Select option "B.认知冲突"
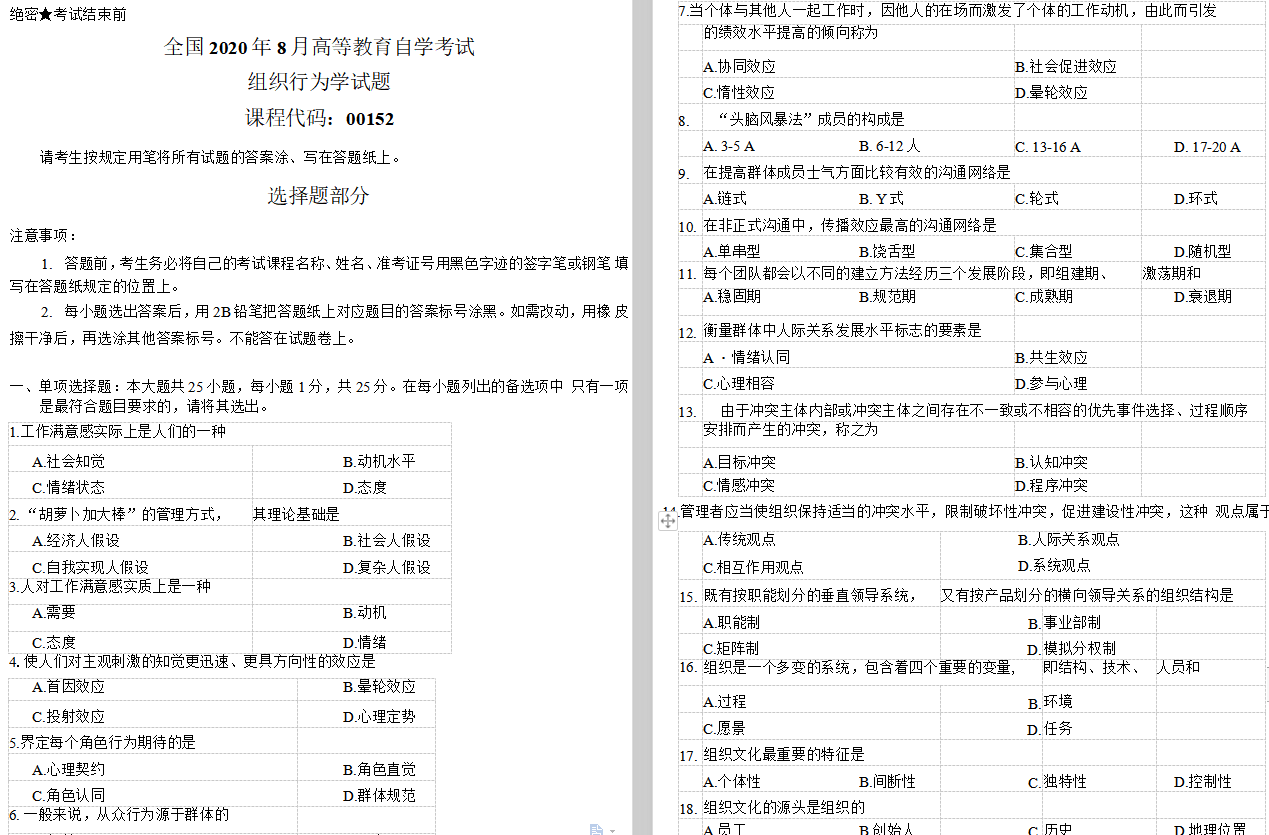This screenshot has width=1269, height=835. pos(1051,463)
